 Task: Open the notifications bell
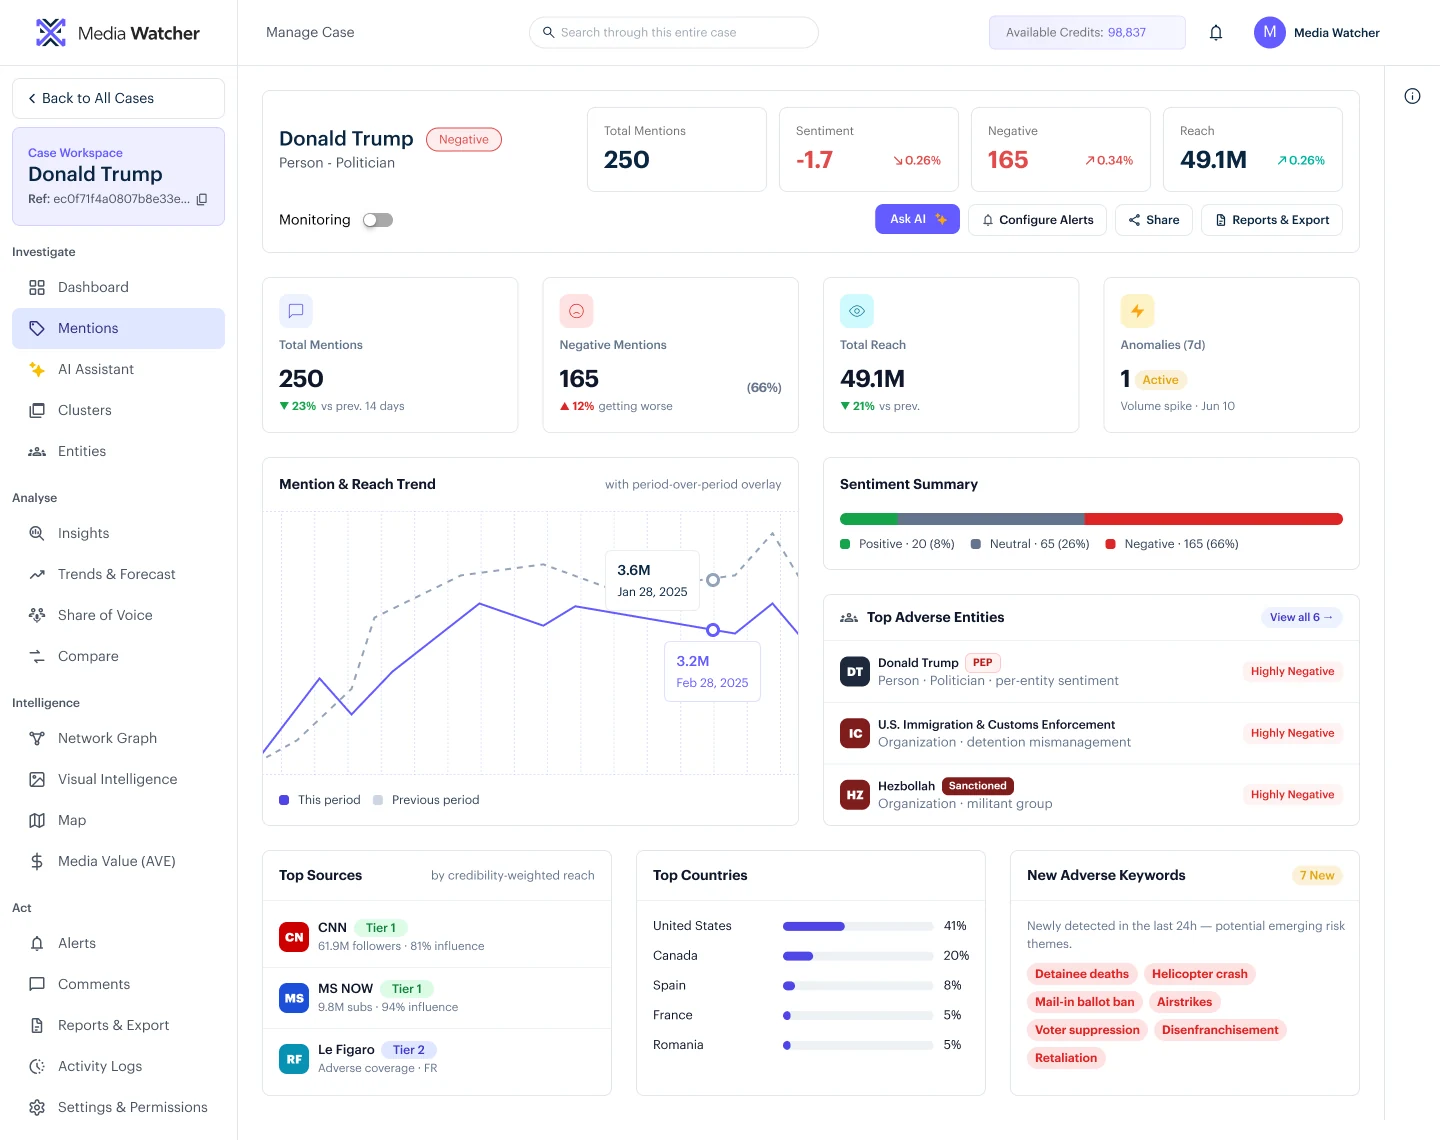[x=1216, y=33]
